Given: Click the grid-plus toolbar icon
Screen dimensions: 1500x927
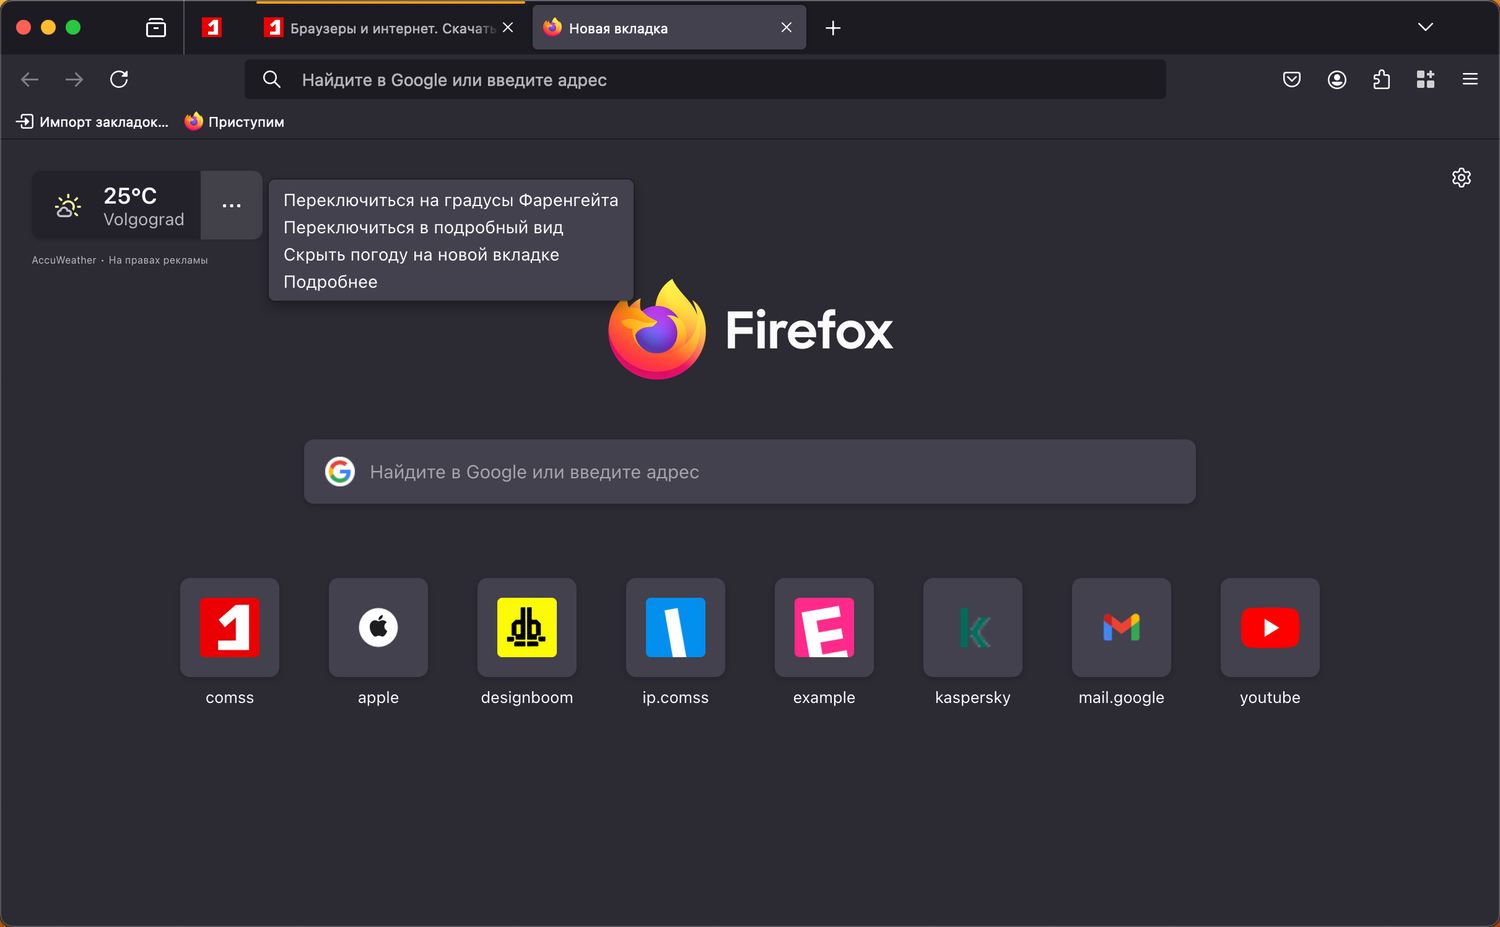Looking at the screenshot, I should [x=1426, y=79].
